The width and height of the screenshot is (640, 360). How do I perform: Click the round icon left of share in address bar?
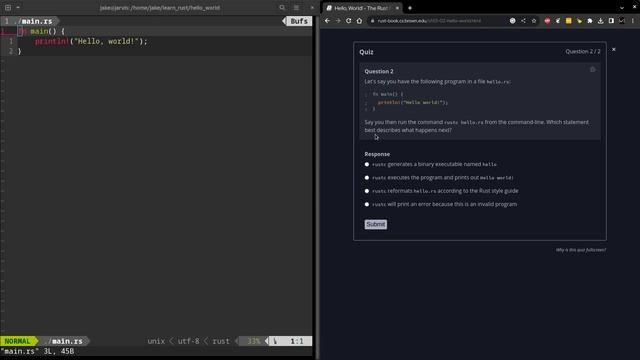(x=513, y=20)
